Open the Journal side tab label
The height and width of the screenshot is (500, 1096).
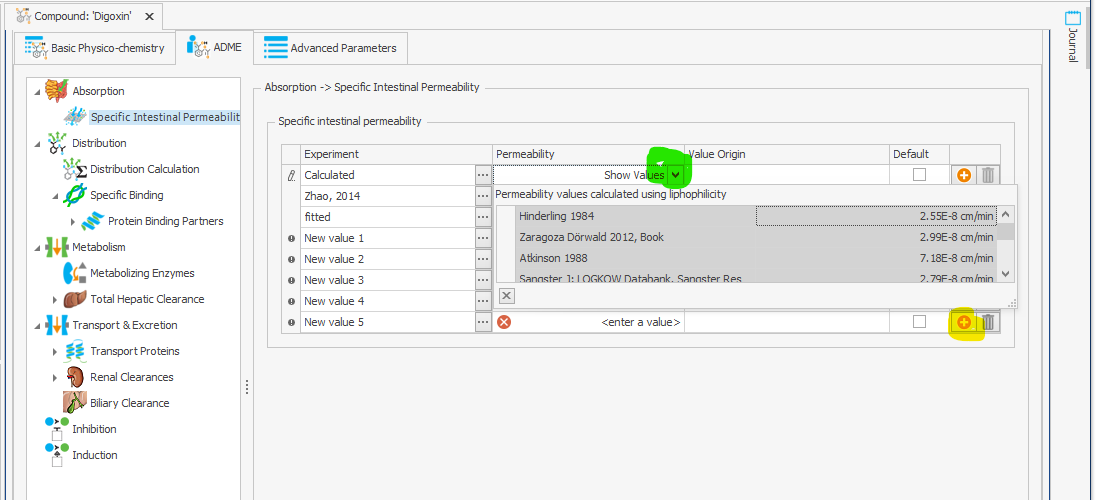tap(1073, 46)
